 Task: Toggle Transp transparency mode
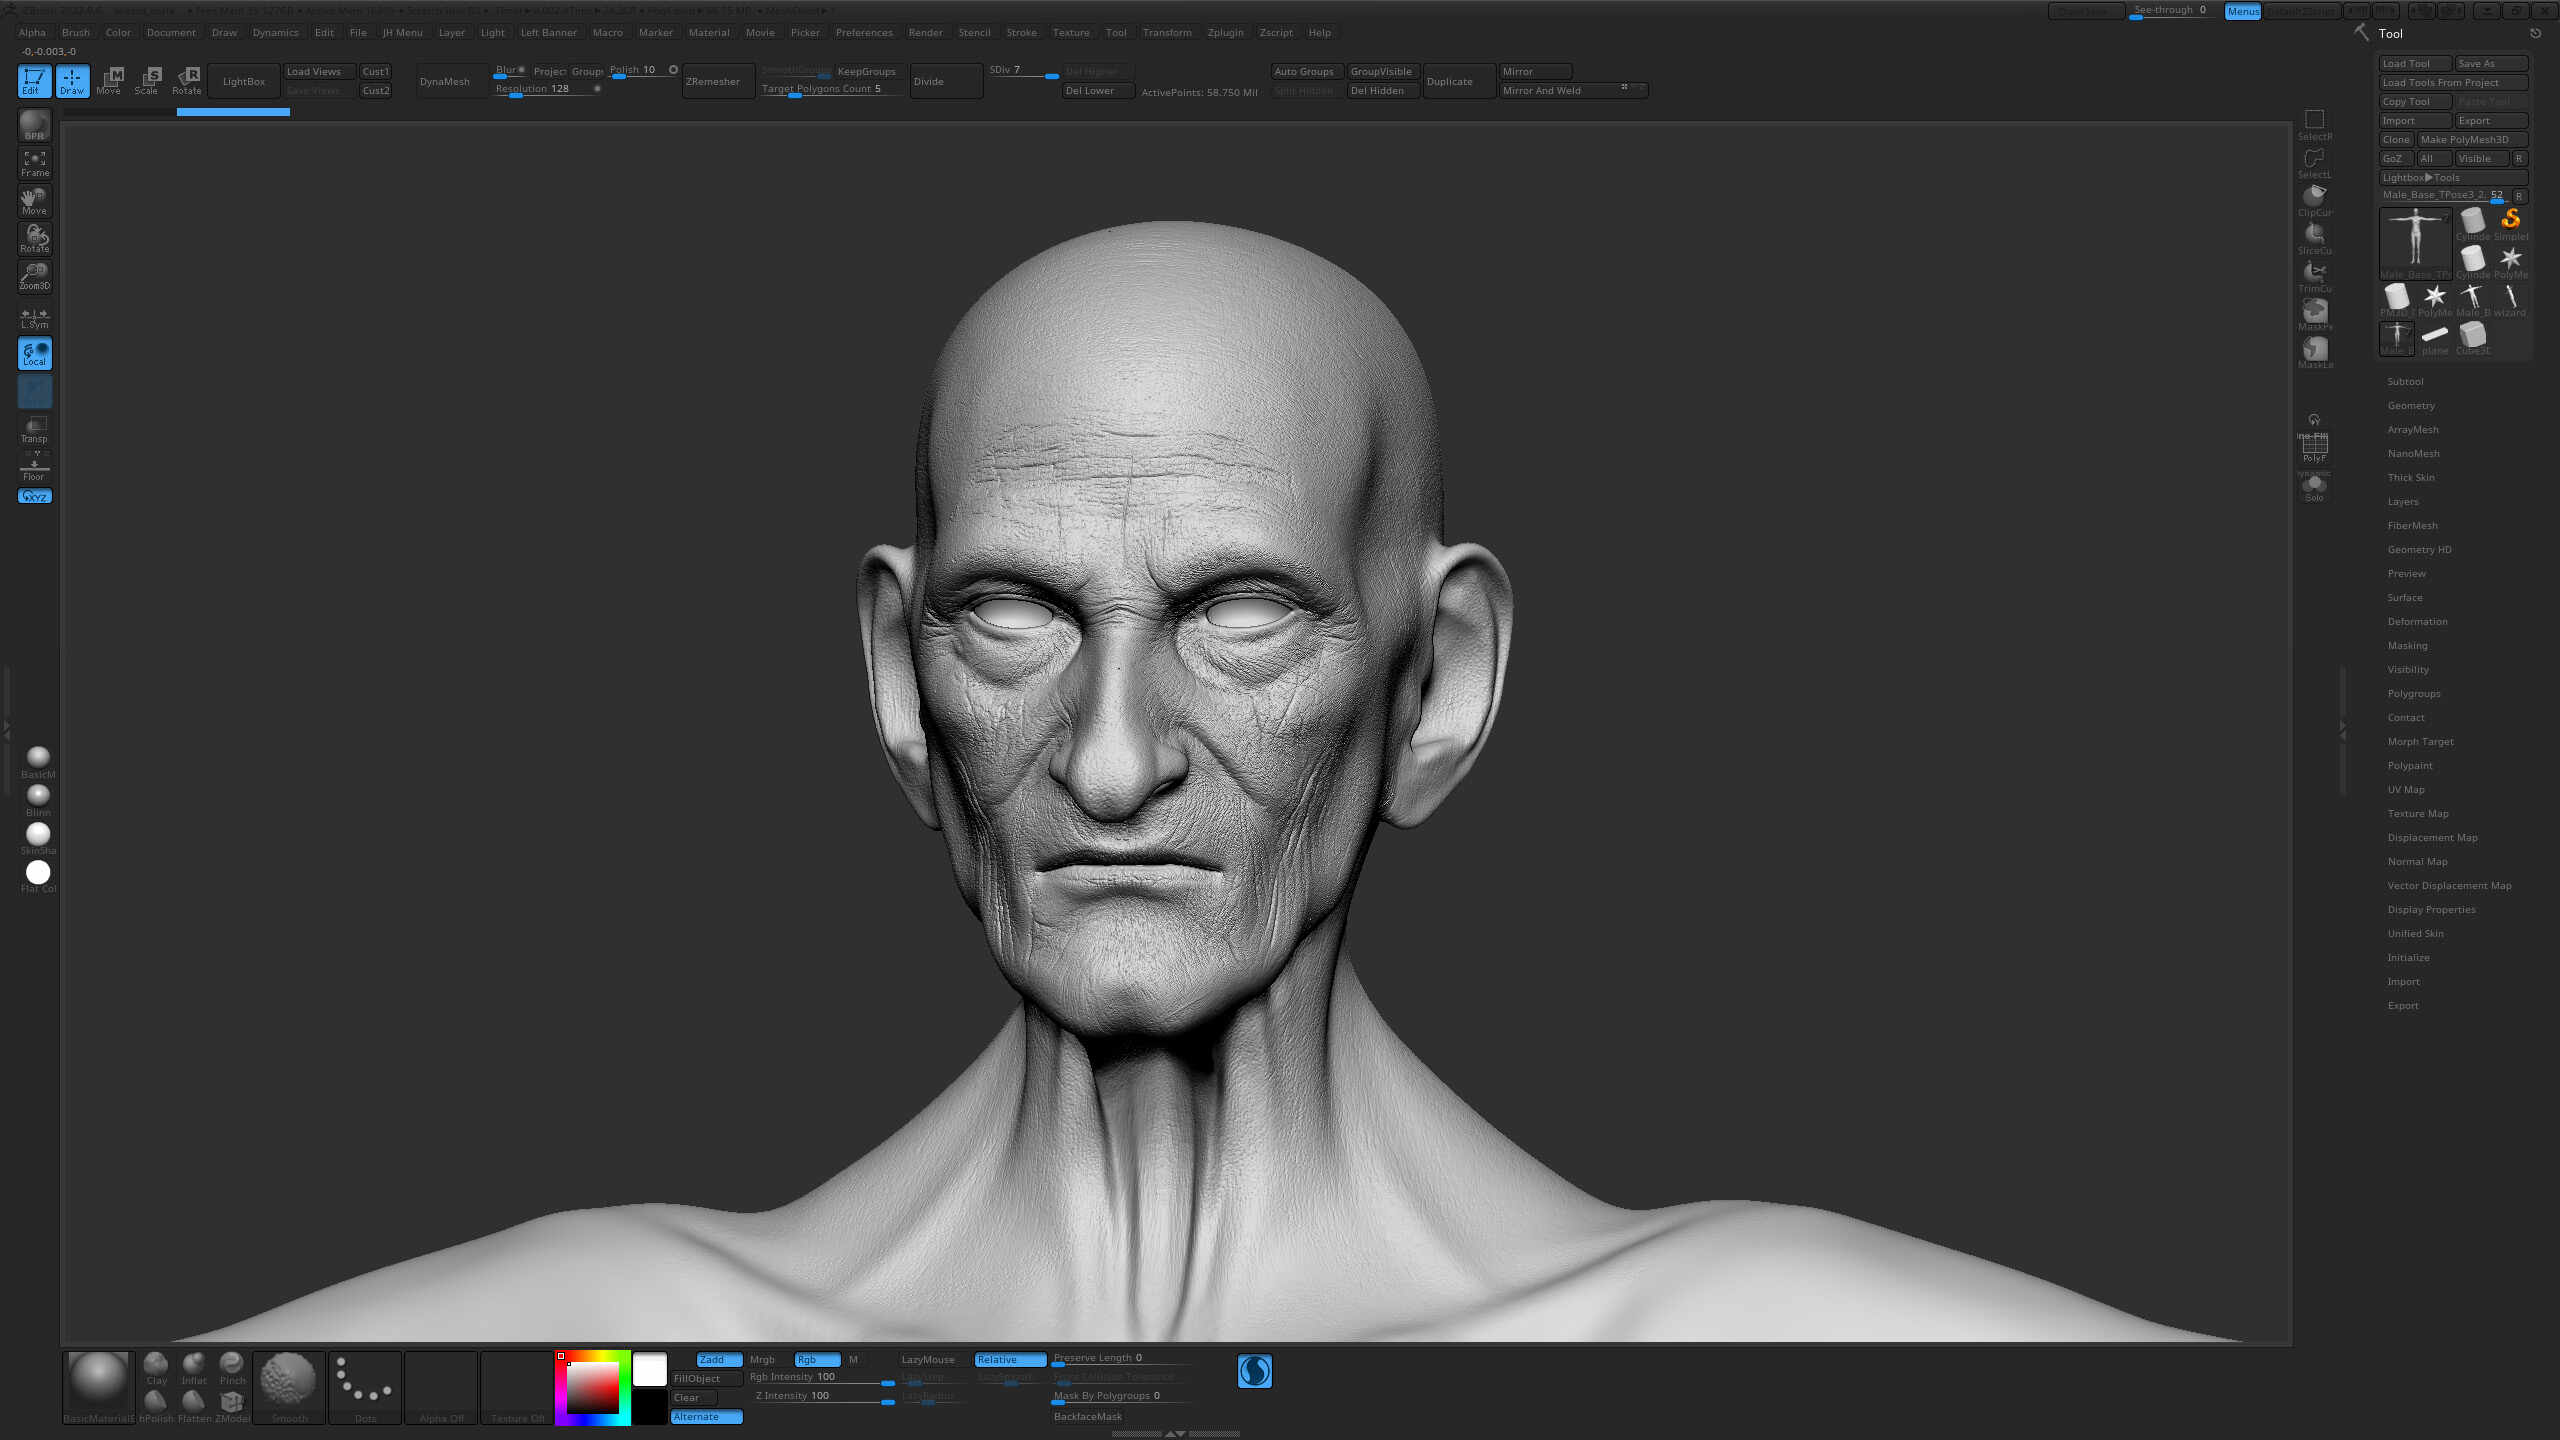tap(34, 429)
